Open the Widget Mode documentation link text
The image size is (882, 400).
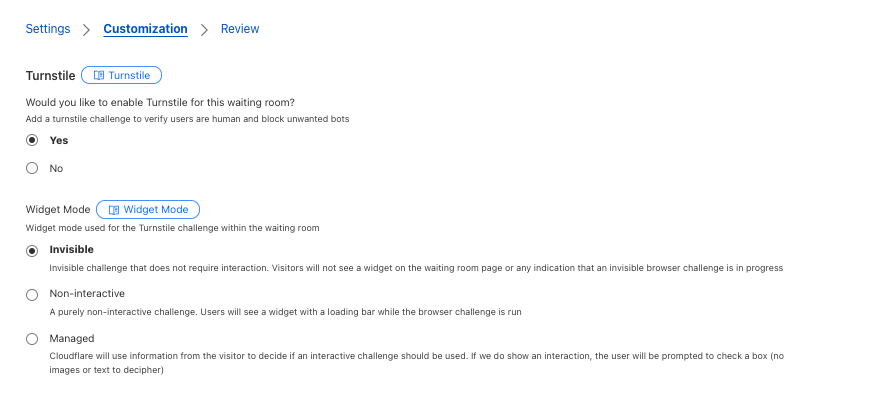(x=156, y=209)
